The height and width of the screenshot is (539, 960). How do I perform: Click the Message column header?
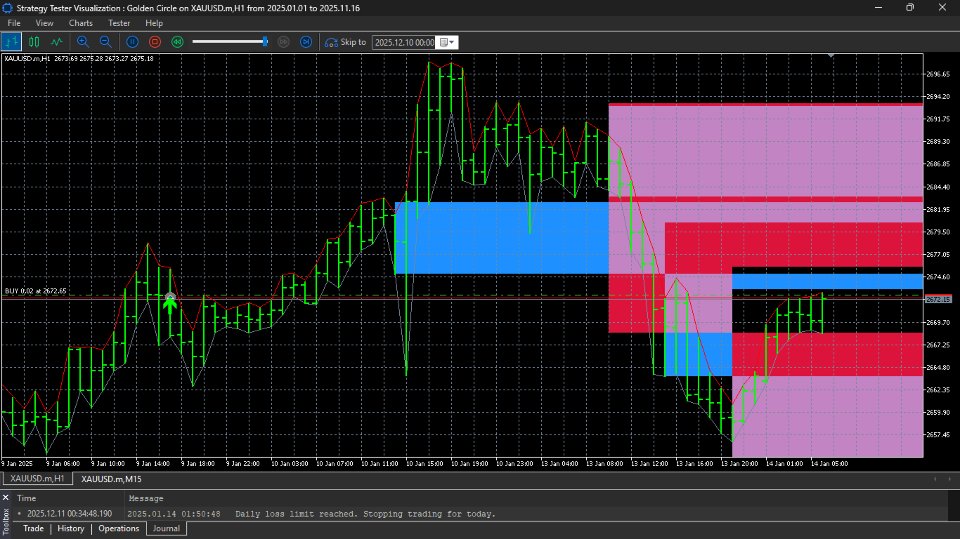coord(146,498)
